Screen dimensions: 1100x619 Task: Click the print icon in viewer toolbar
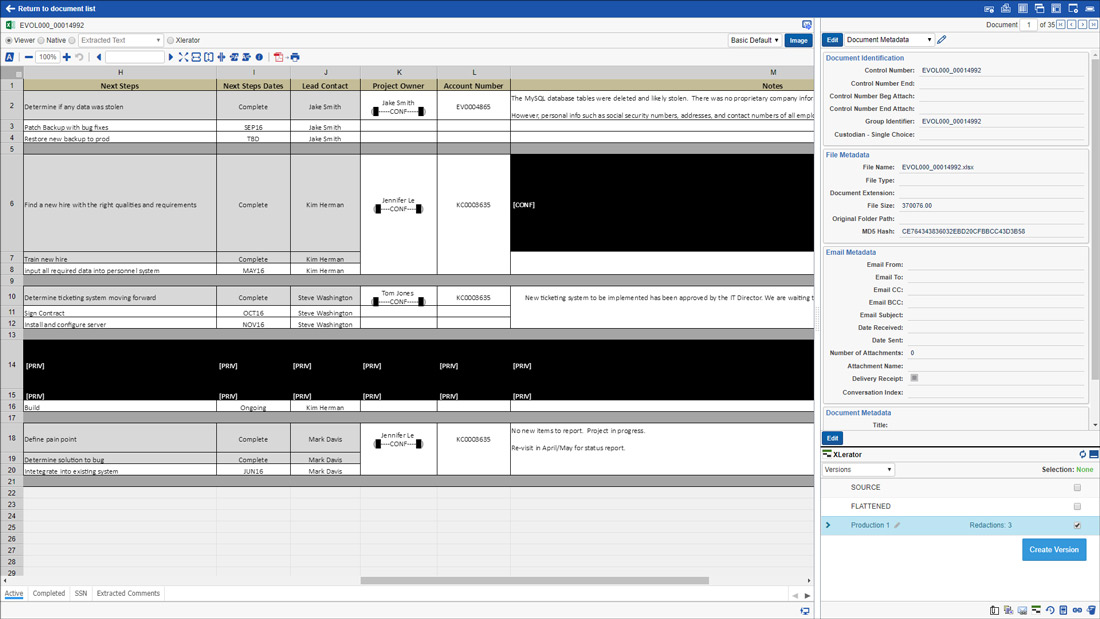[294, 57]
